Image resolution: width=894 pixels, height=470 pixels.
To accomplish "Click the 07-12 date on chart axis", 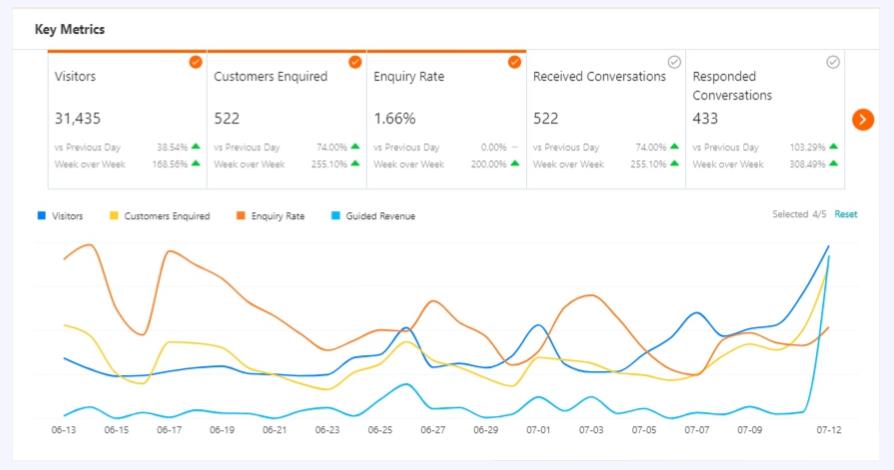I will pyautogui.click(x=828, y=430).
